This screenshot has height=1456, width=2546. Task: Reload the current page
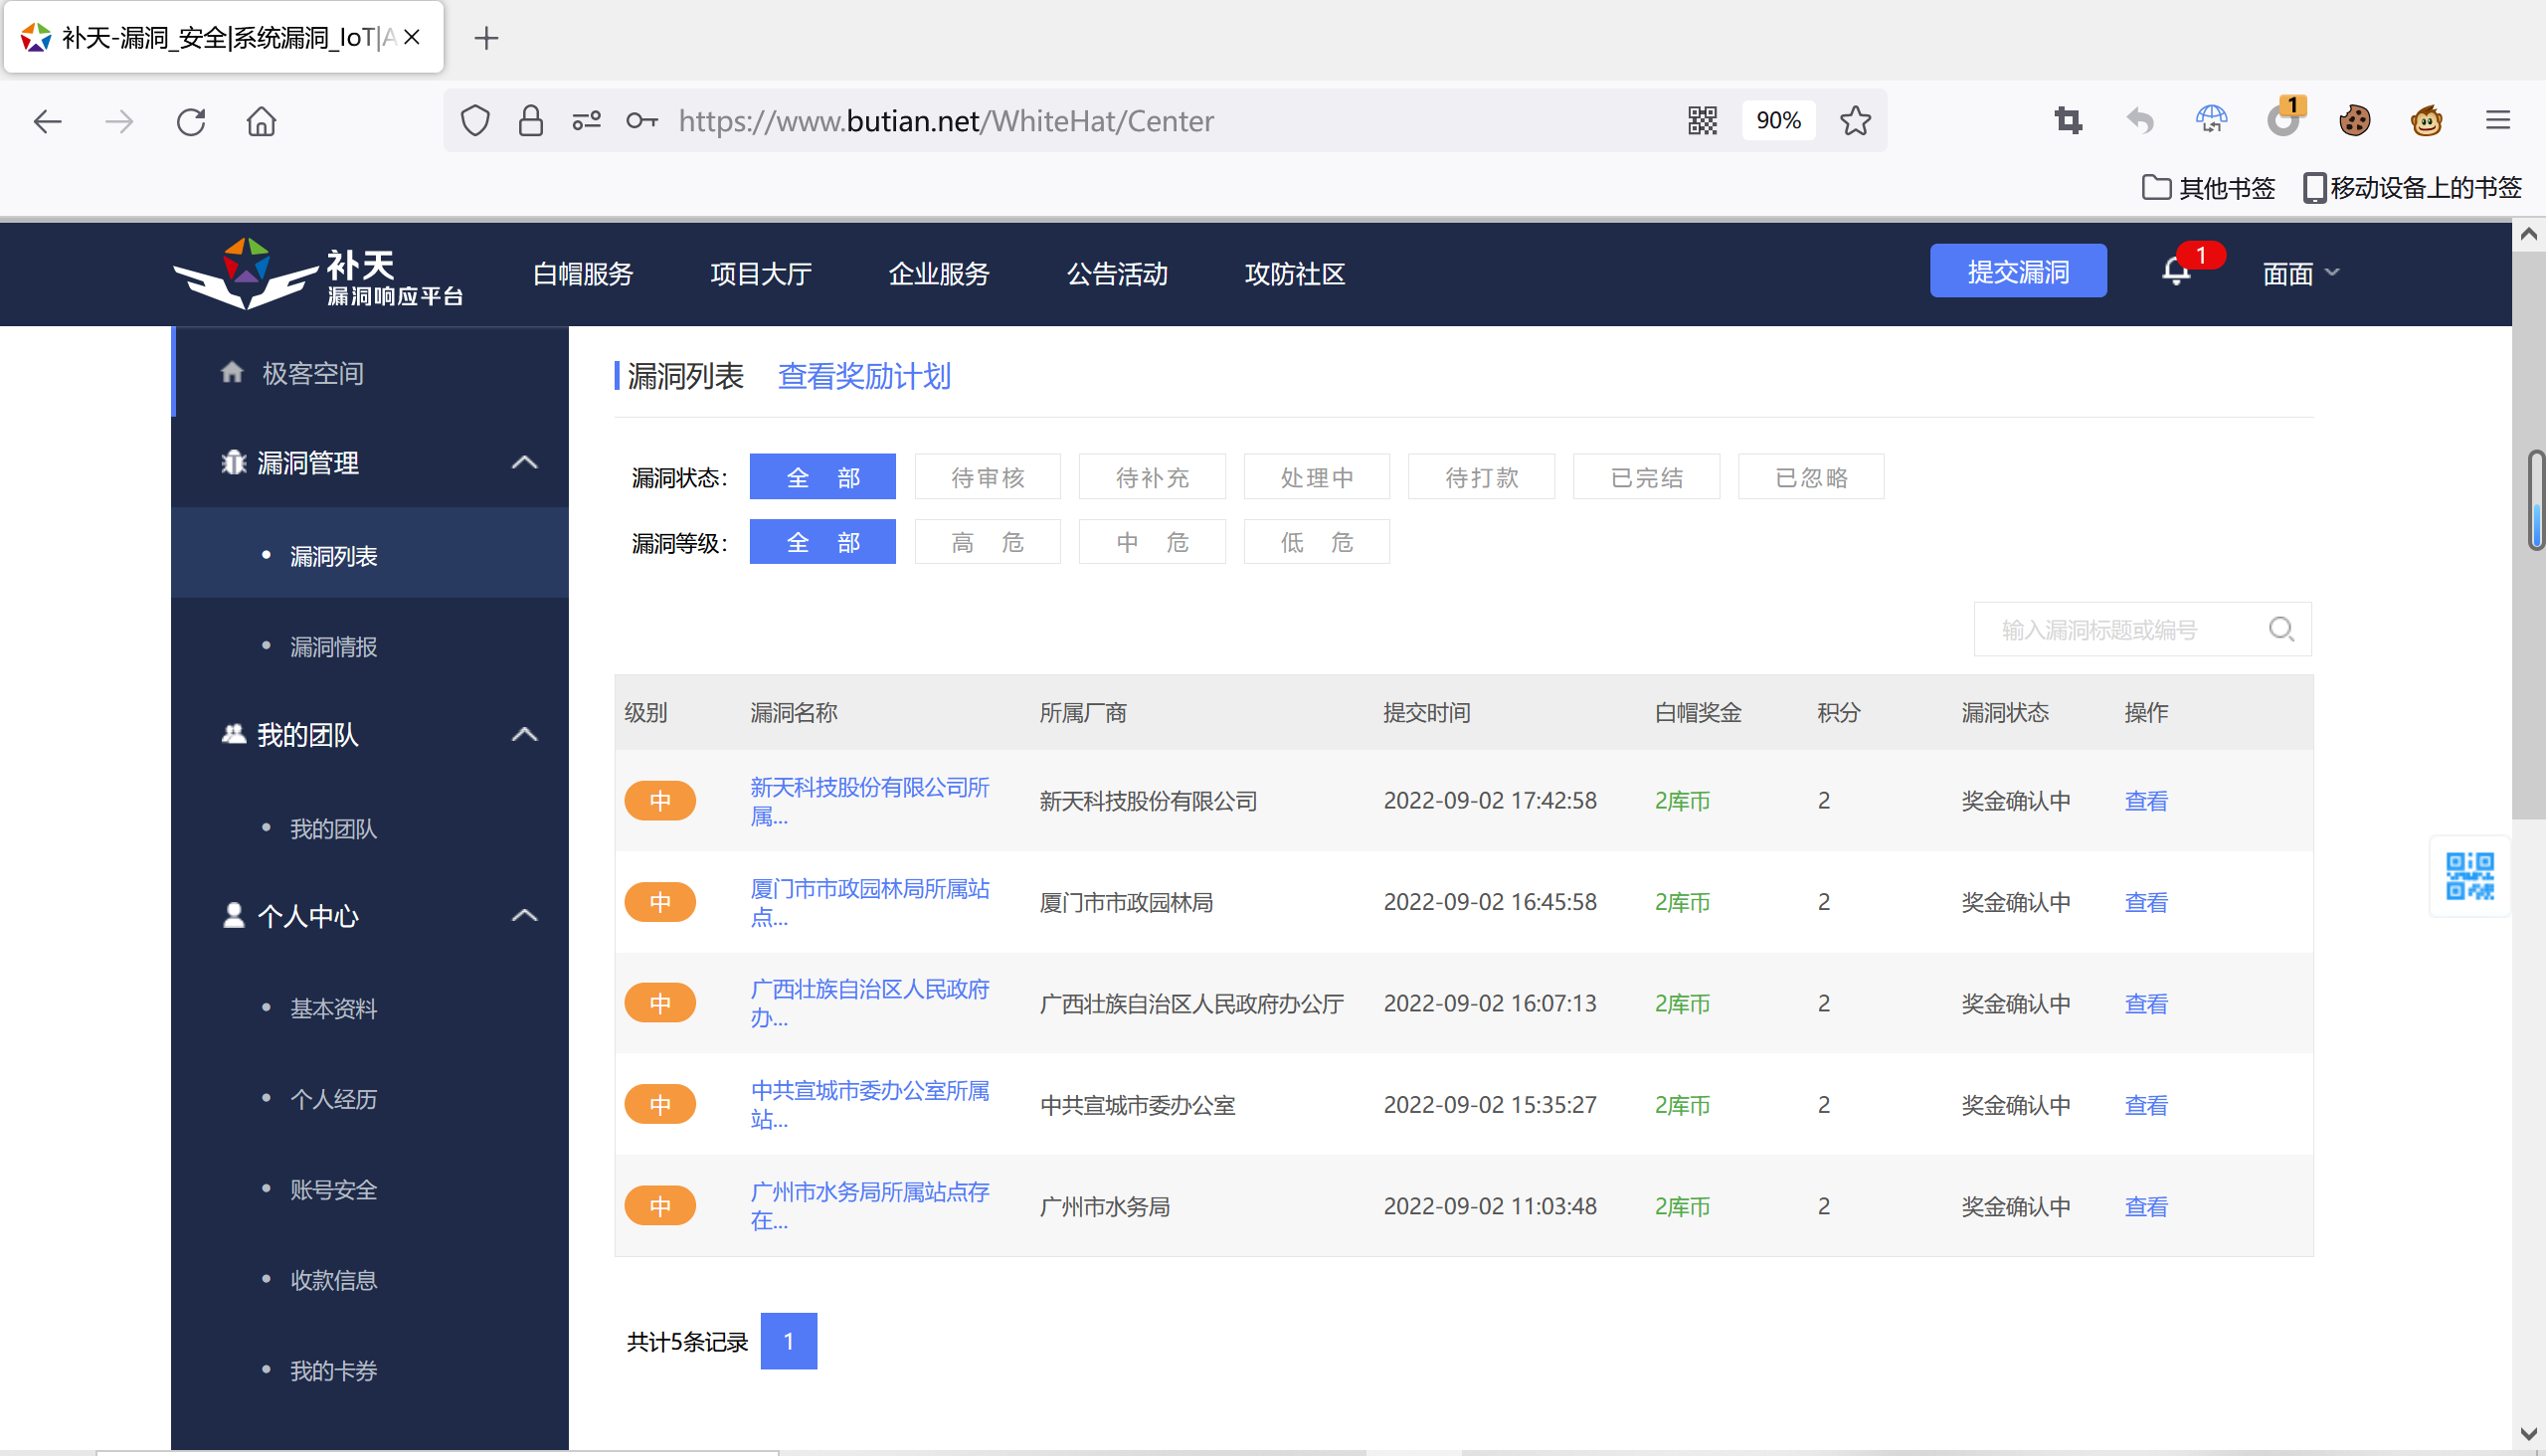tap(191, 122)
